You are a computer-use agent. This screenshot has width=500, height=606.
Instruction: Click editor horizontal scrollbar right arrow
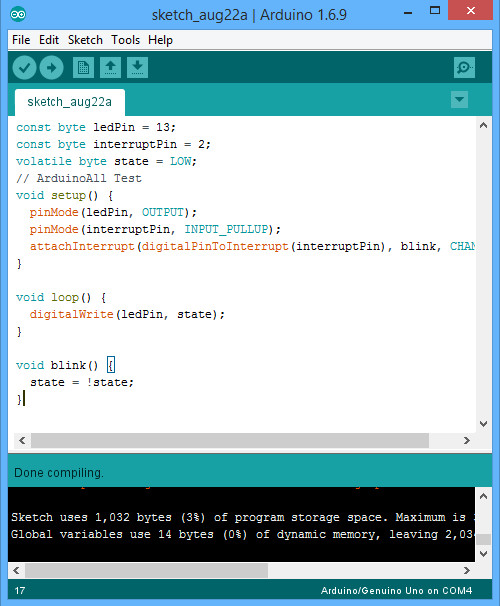467,441
